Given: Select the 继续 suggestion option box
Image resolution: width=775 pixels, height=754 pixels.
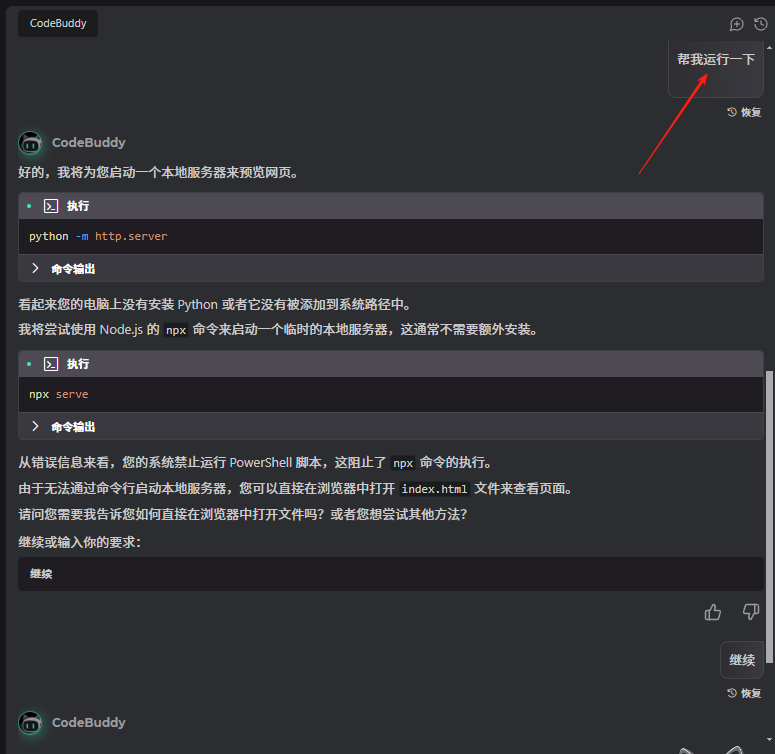Looking at the screenshot, I should tap(390, 574).
